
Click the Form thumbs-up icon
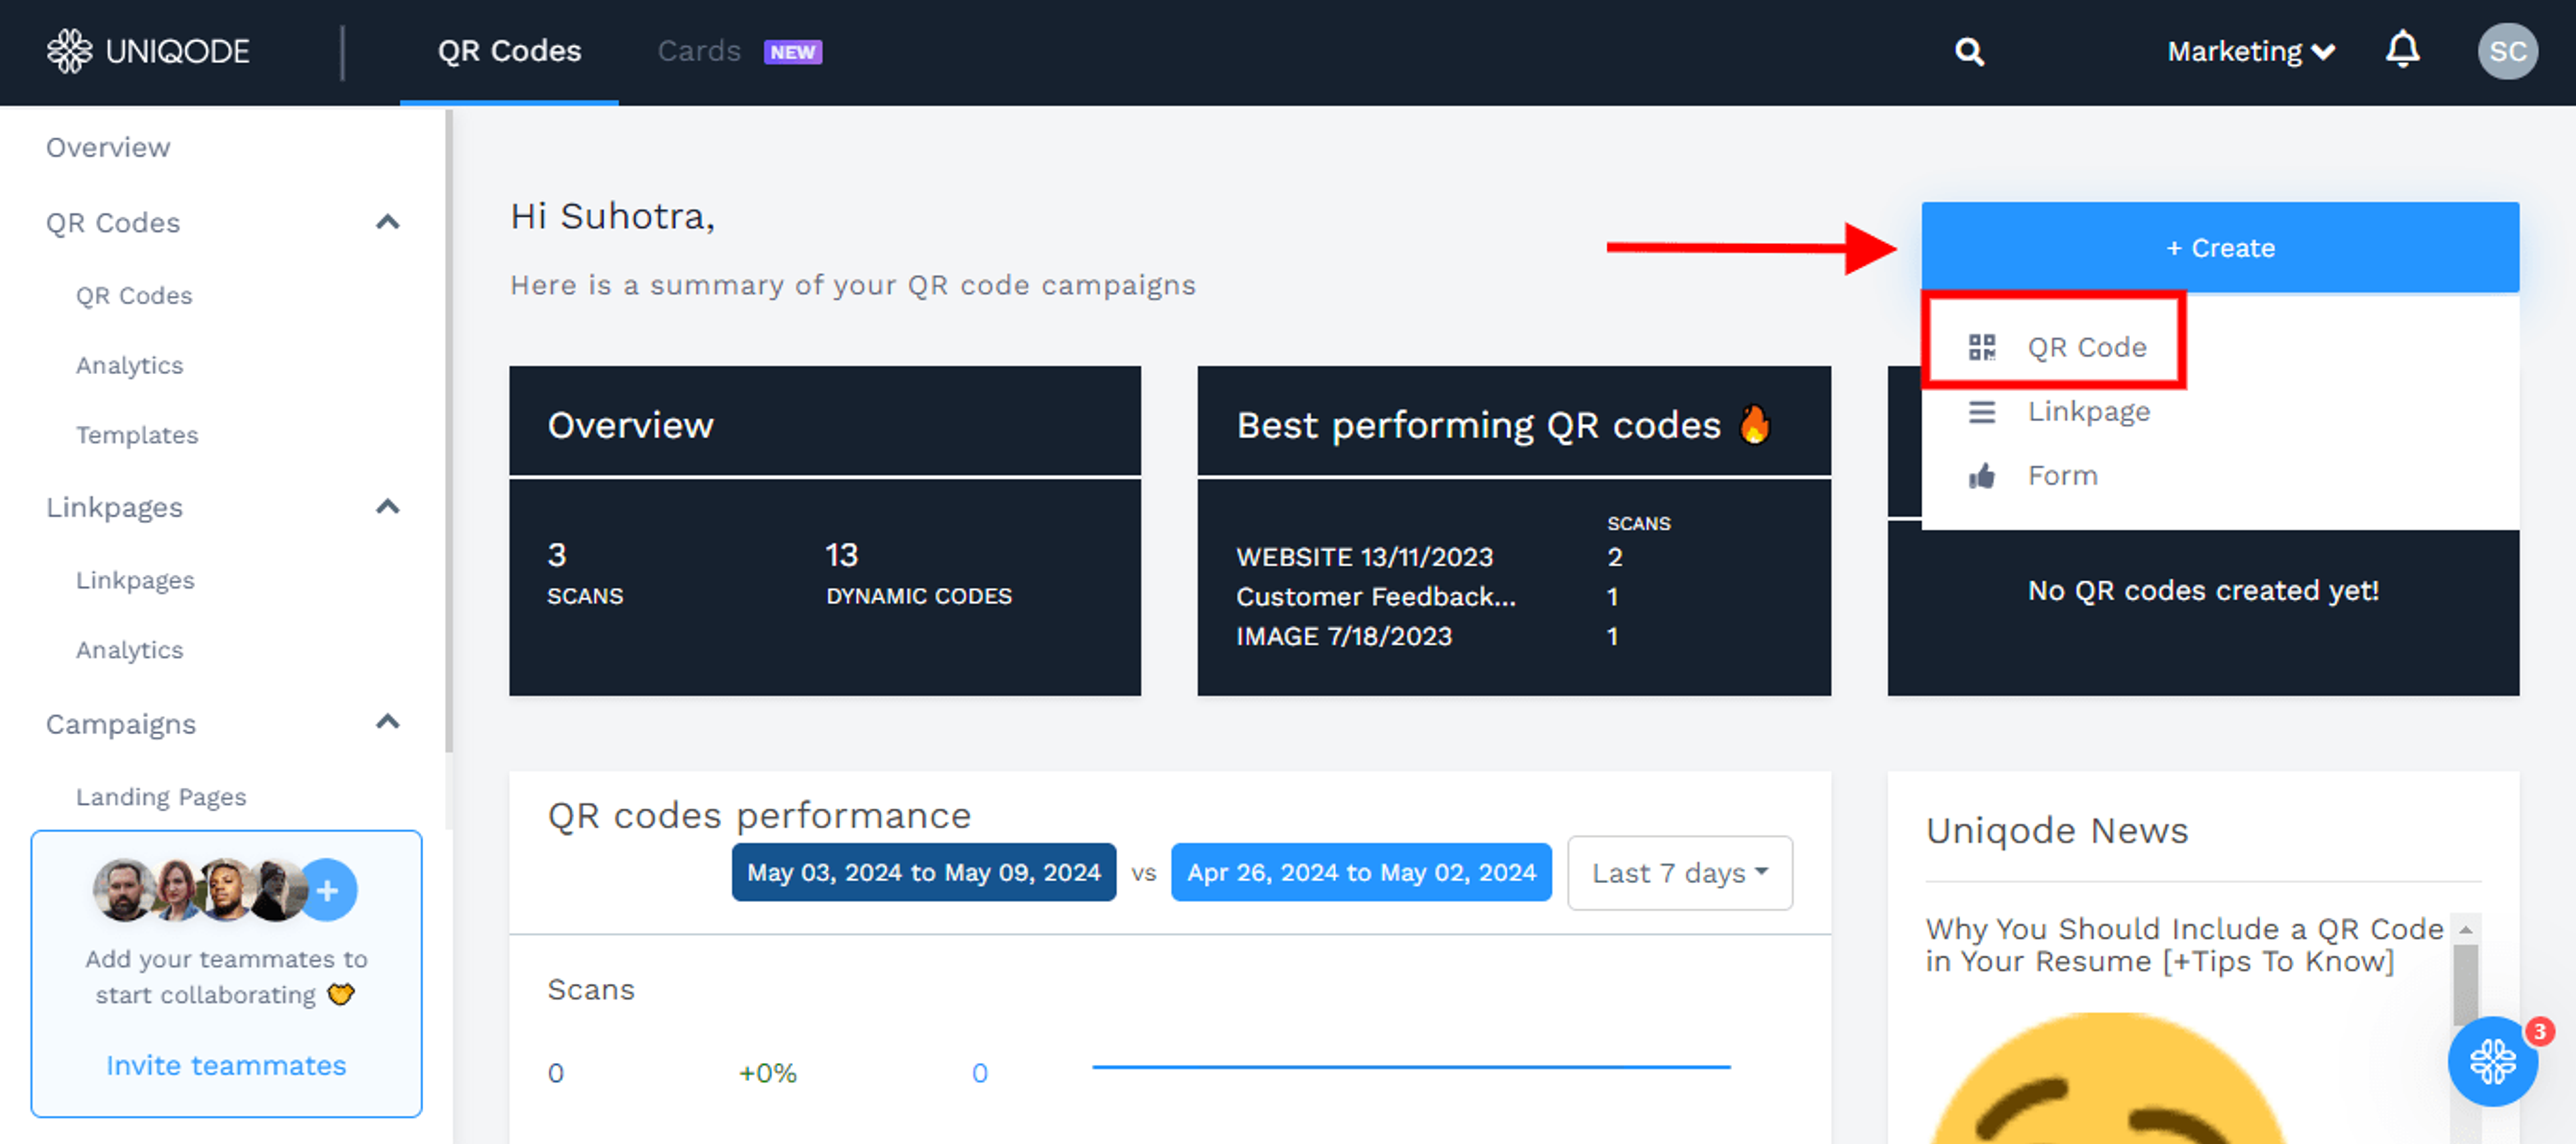click(1981, 476)
